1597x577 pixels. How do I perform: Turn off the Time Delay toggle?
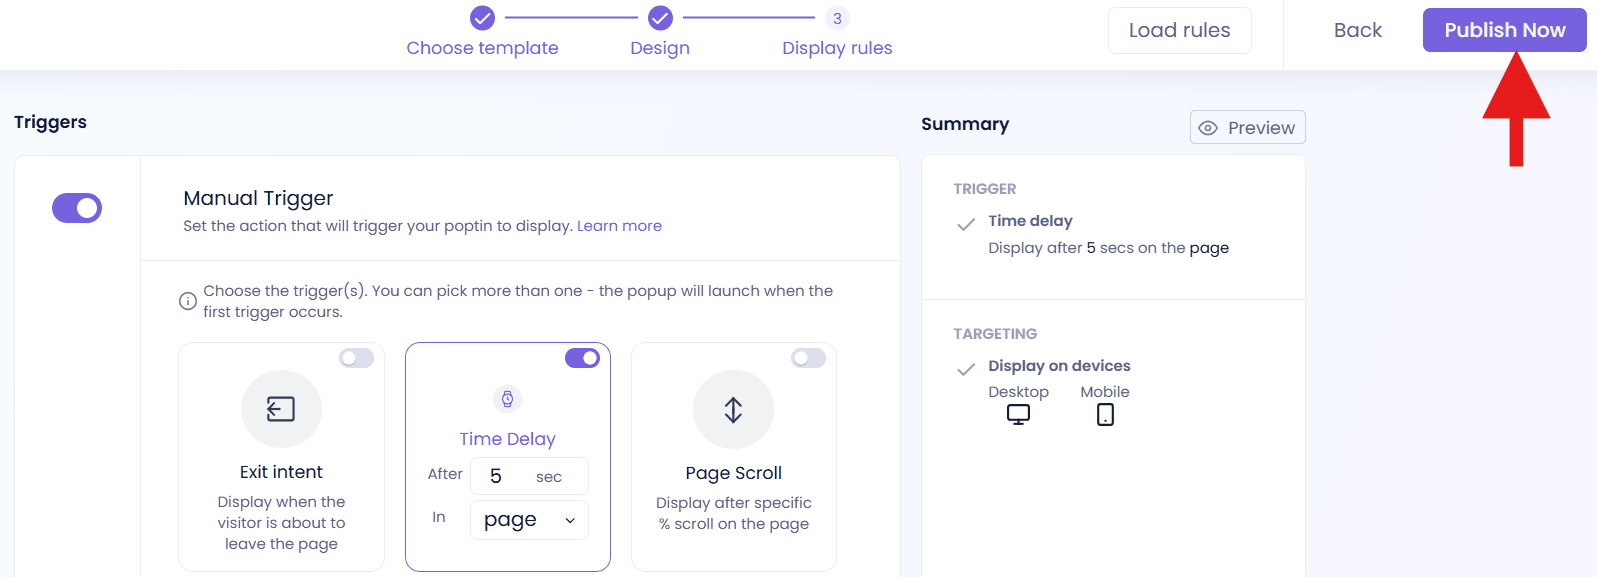[x=582, y=358]
